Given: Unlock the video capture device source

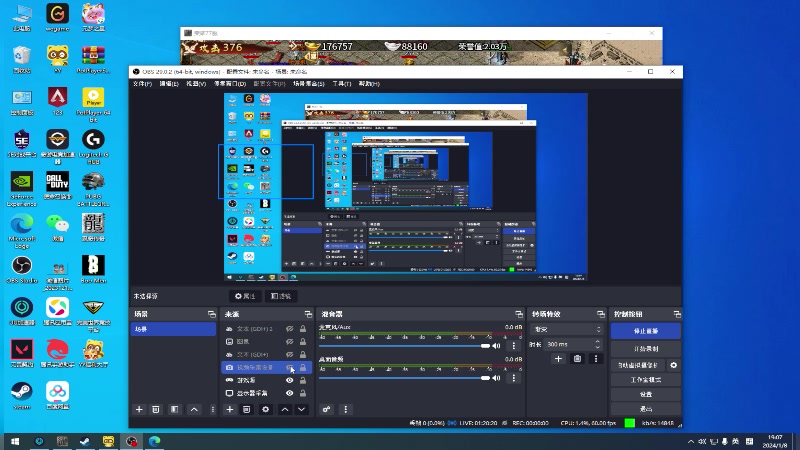Looking at the screenshot, I should [303, 367].
